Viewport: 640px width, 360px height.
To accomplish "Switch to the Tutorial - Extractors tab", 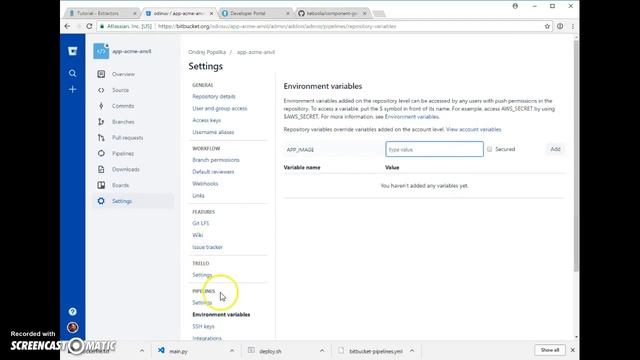I will coord(102,13).
